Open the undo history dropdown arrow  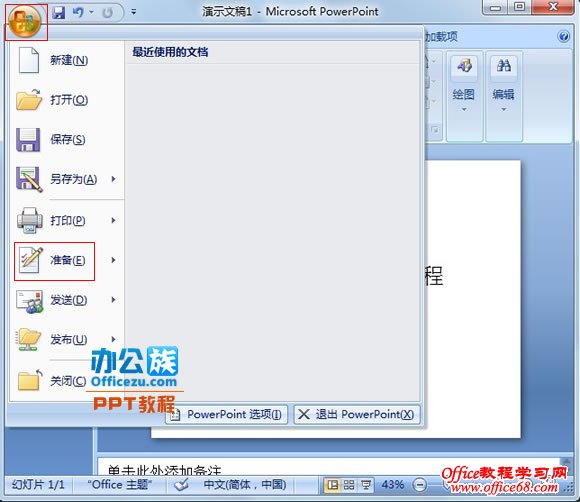tap(91, 13)
